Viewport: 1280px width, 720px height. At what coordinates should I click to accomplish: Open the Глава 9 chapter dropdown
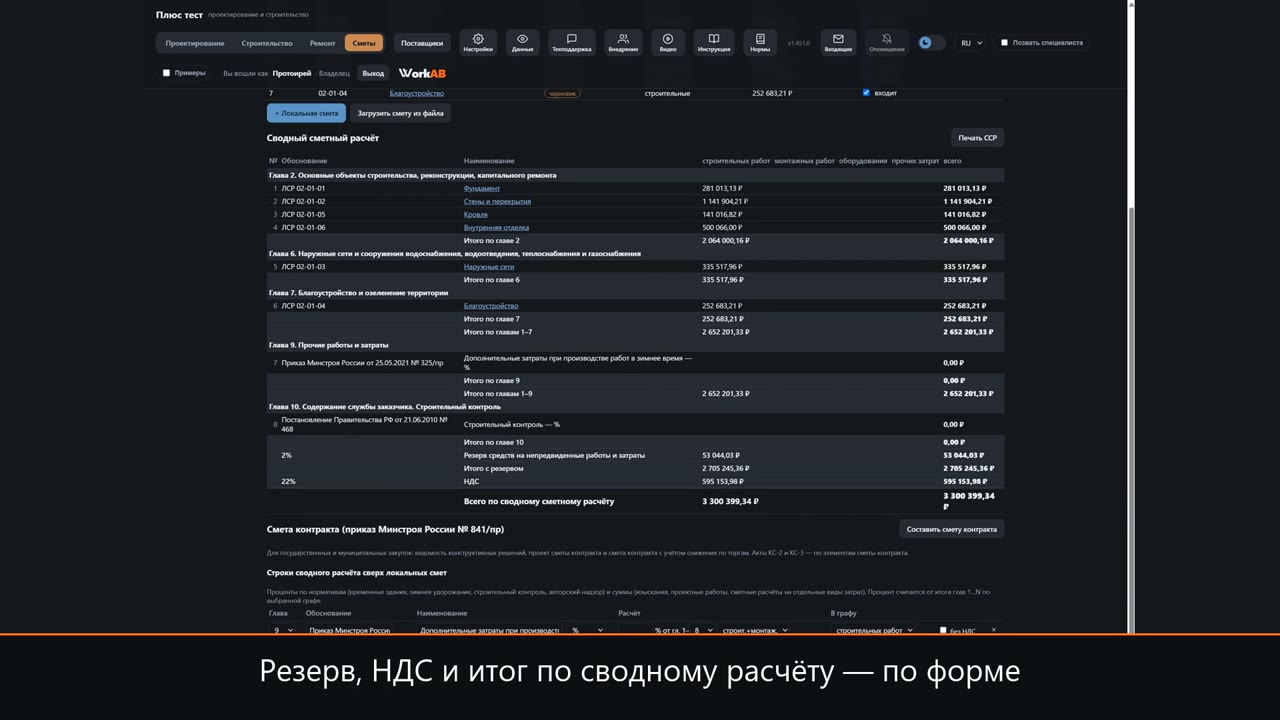283,630
